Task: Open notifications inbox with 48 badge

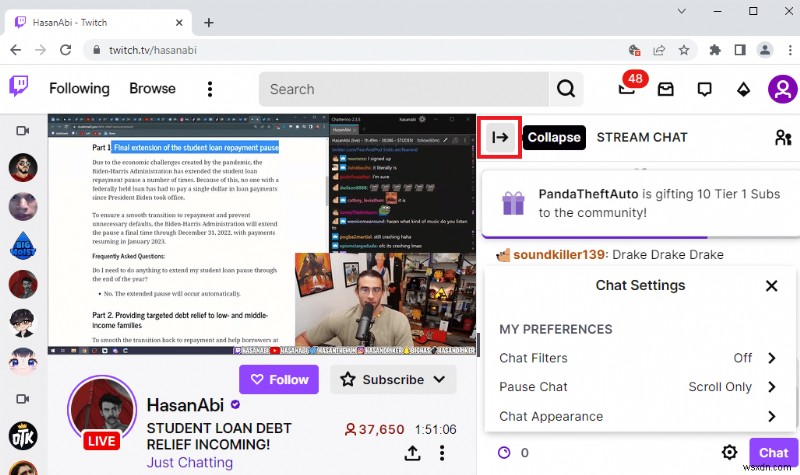Action: (x=627, y=89)
